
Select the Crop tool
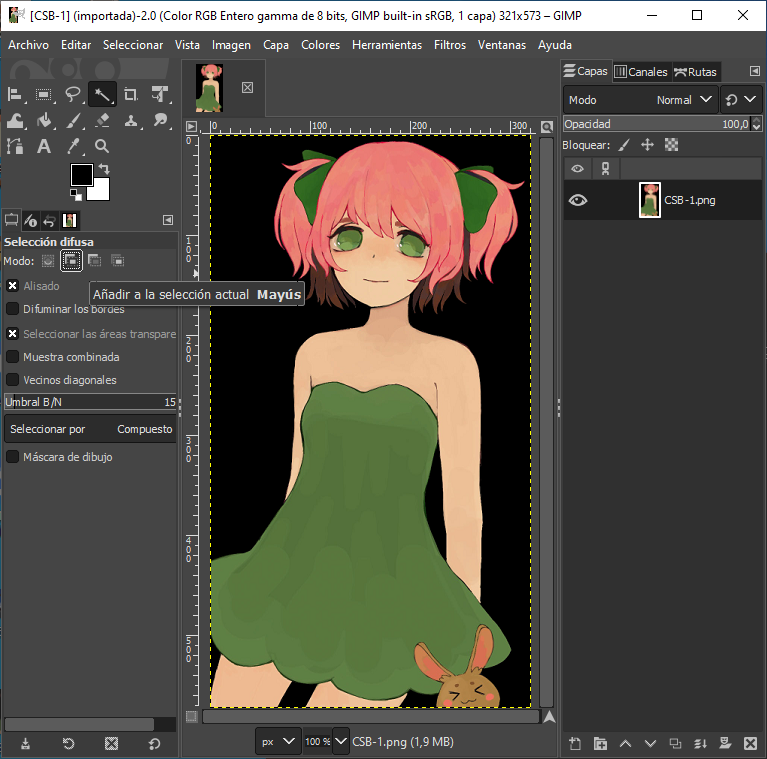coord(131,94)
